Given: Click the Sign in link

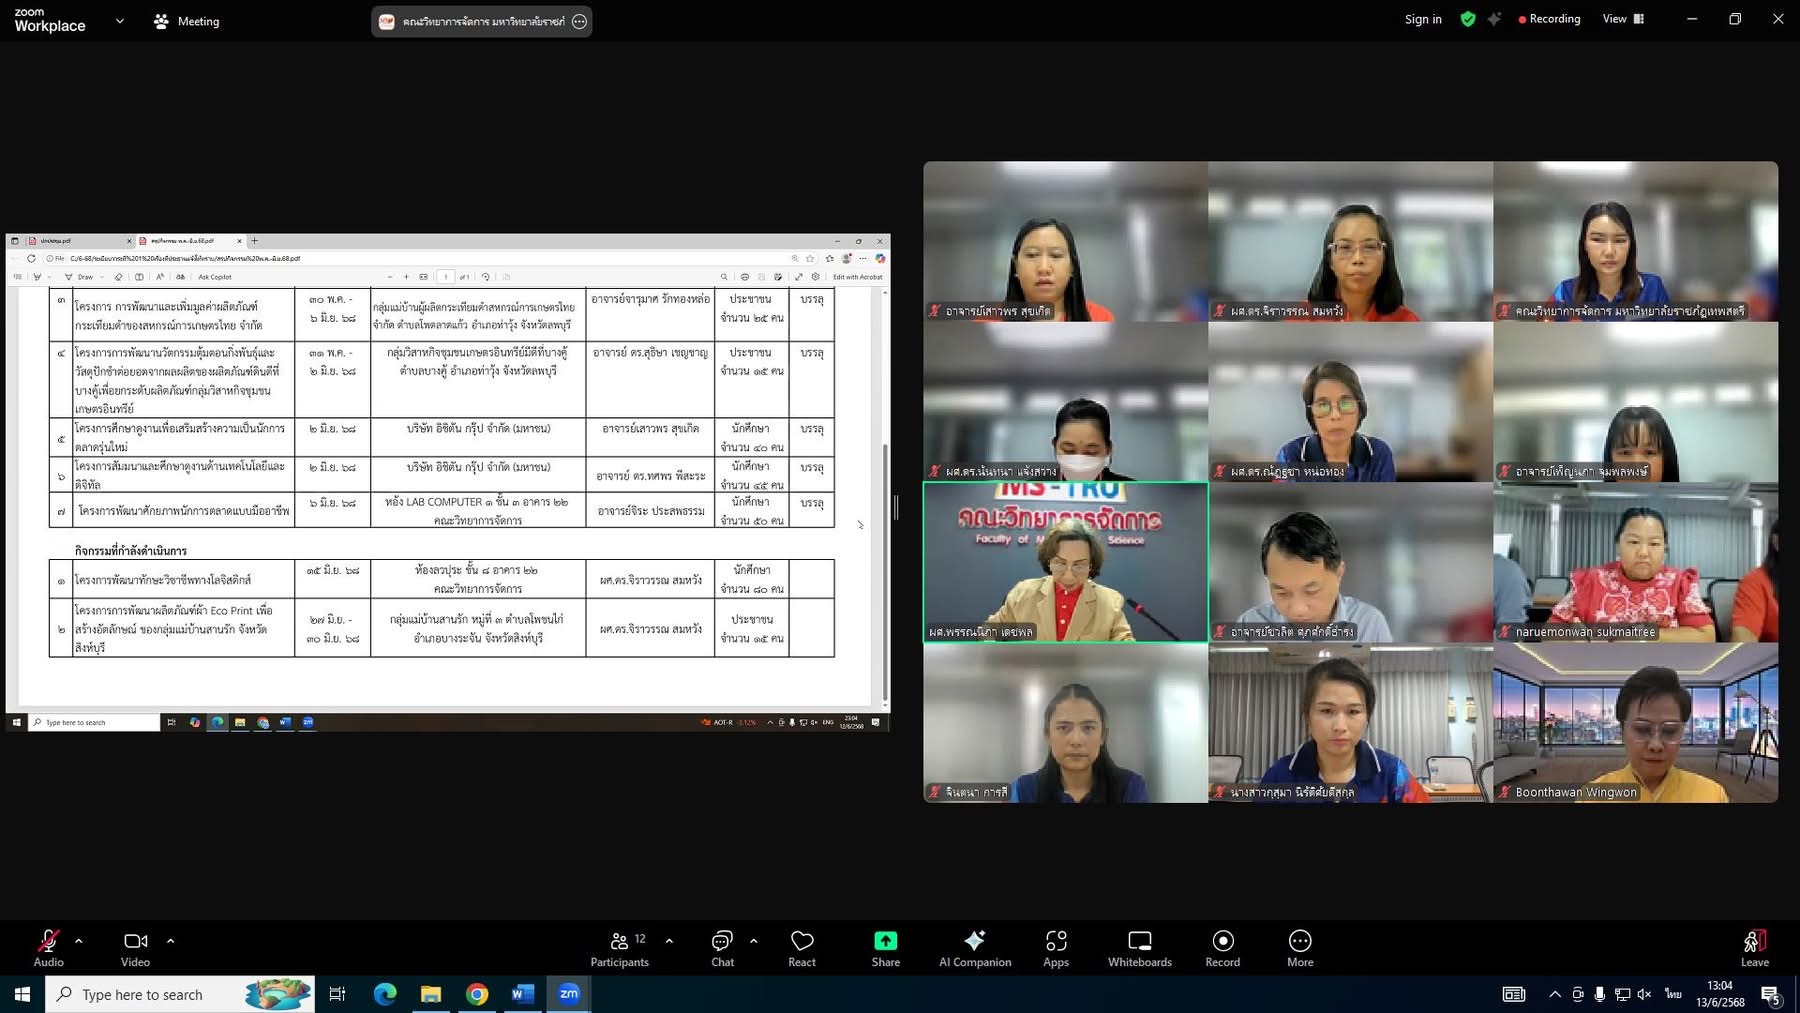Looking at the screenshot, I should pos(1423,19).
